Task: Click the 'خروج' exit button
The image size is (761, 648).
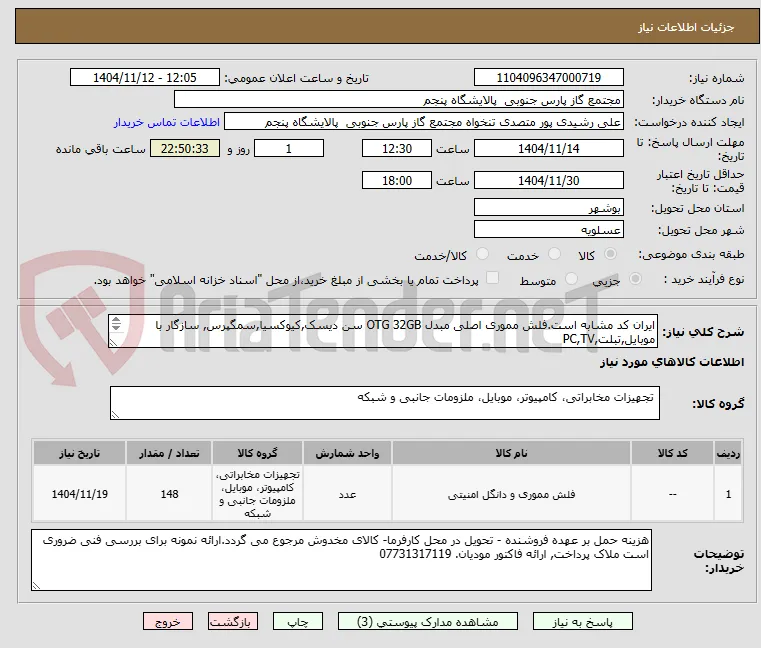Action: pos(168,621)
